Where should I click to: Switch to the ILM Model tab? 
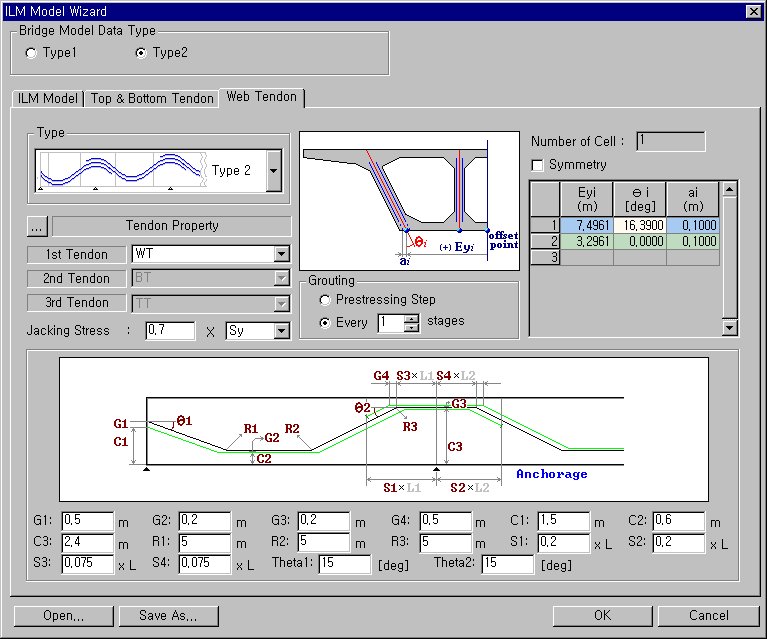point(48,98)
